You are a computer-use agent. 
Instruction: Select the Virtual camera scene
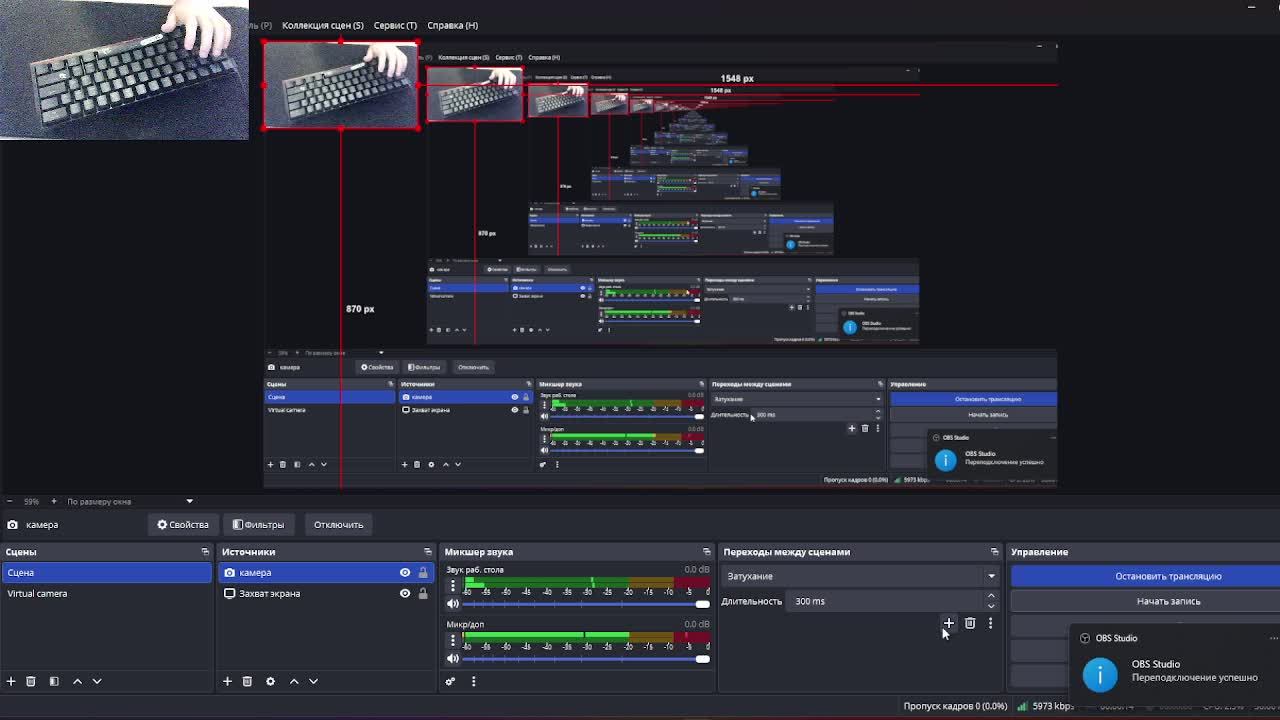(x=107, y=594)
